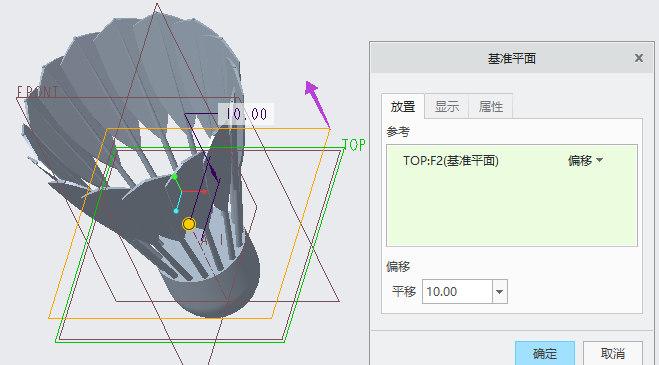Switch to the 放置 tab

point(403,106)
